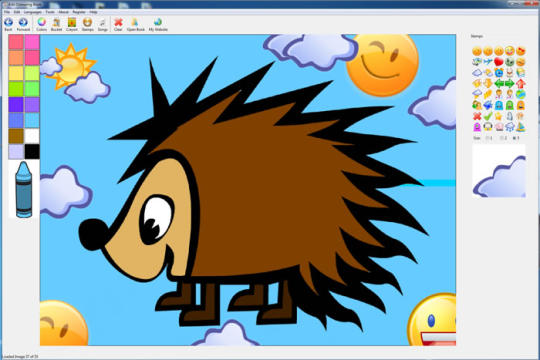The height and width of the screenshot is (360, 540).
Task: Pick the magenta monster stamp
Action: click(x=477, y=127)
